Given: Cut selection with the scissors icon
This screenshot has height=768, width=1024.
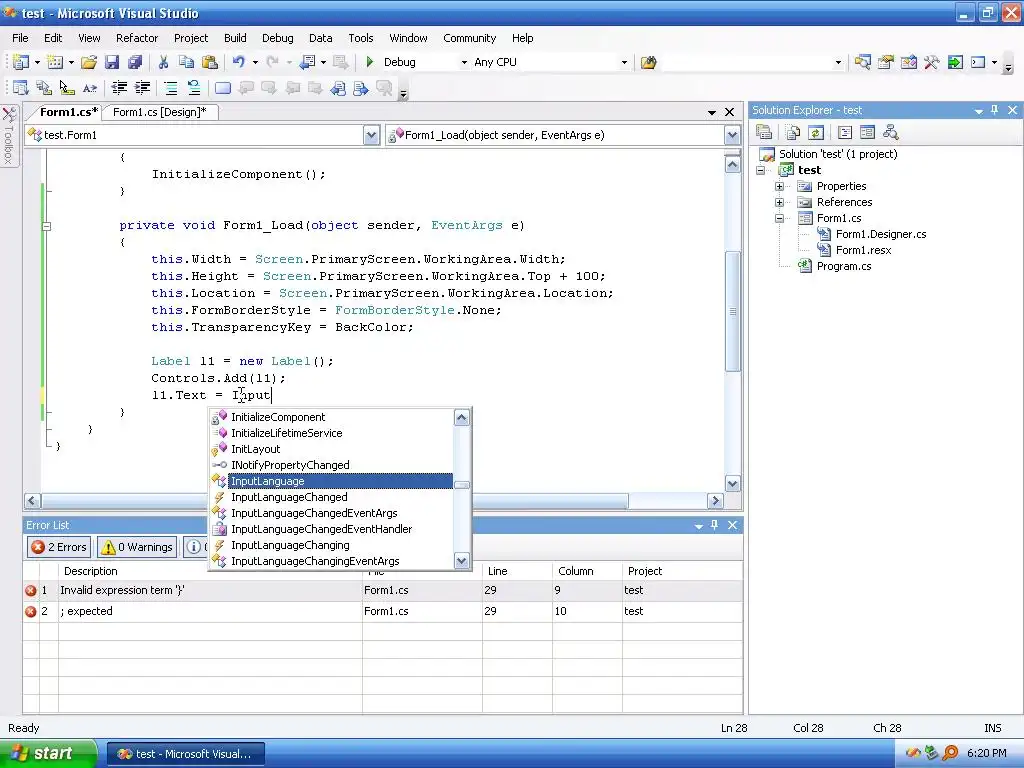Looking at the screenshot, I should (163, 62).
